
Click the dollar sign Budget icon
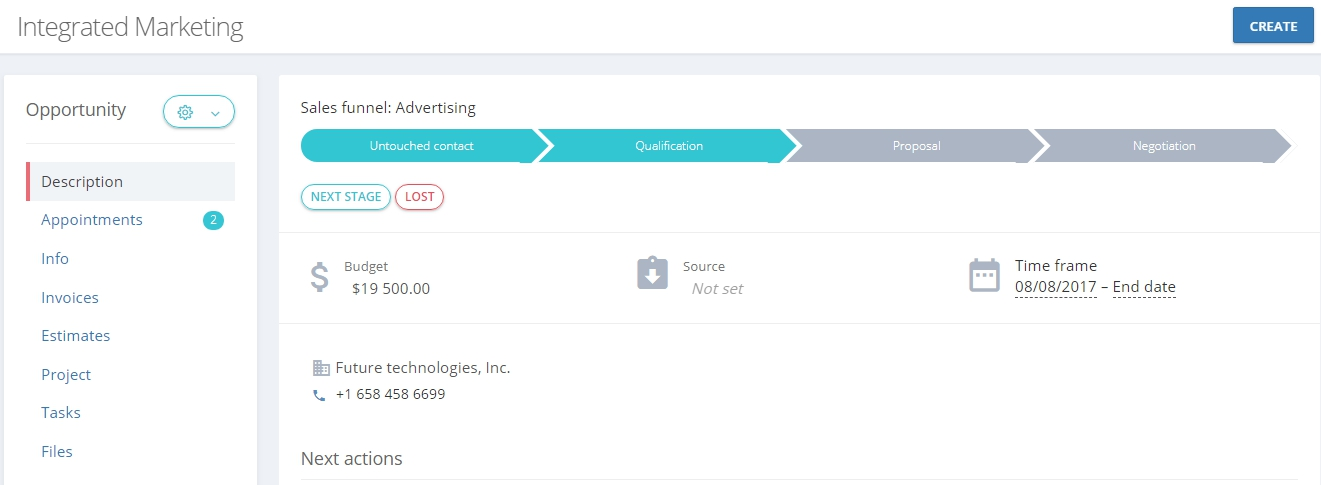(x=319, y=277)
